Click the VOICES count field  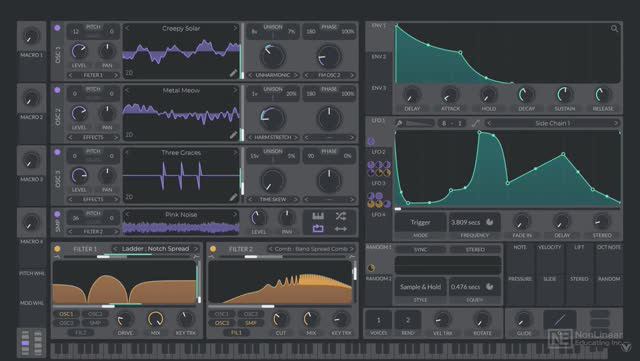378,320
